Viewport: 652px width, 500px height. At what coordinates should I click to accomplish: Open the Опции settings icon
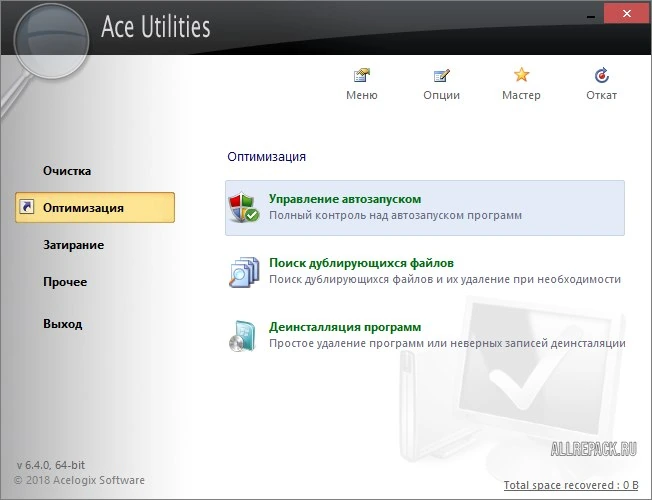441,75
